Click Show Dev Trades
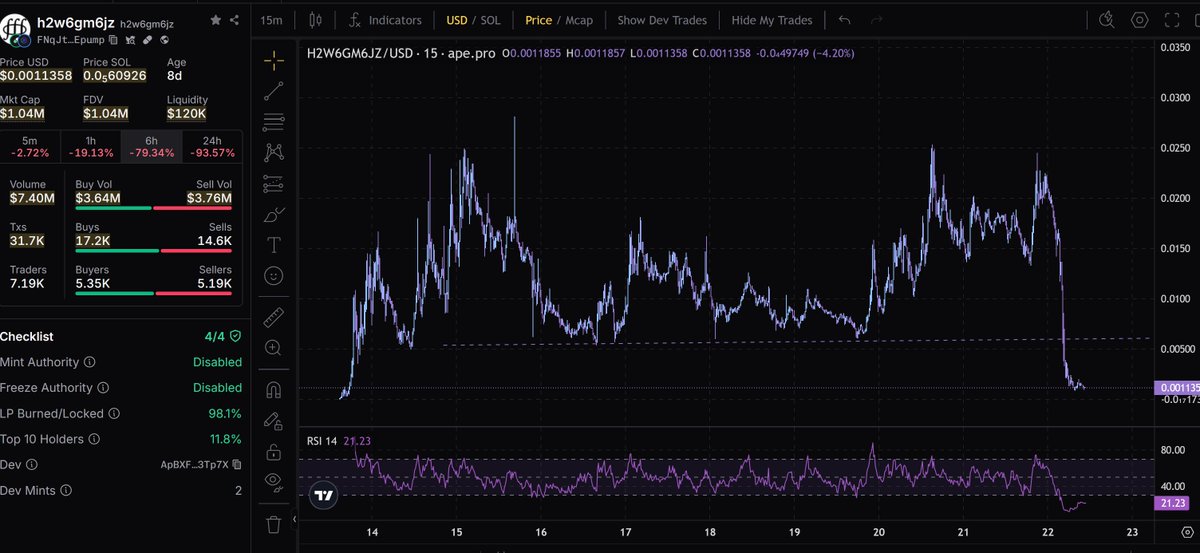Image resolution: width=1200 pixels, height=553 pixels. point(662,20)
